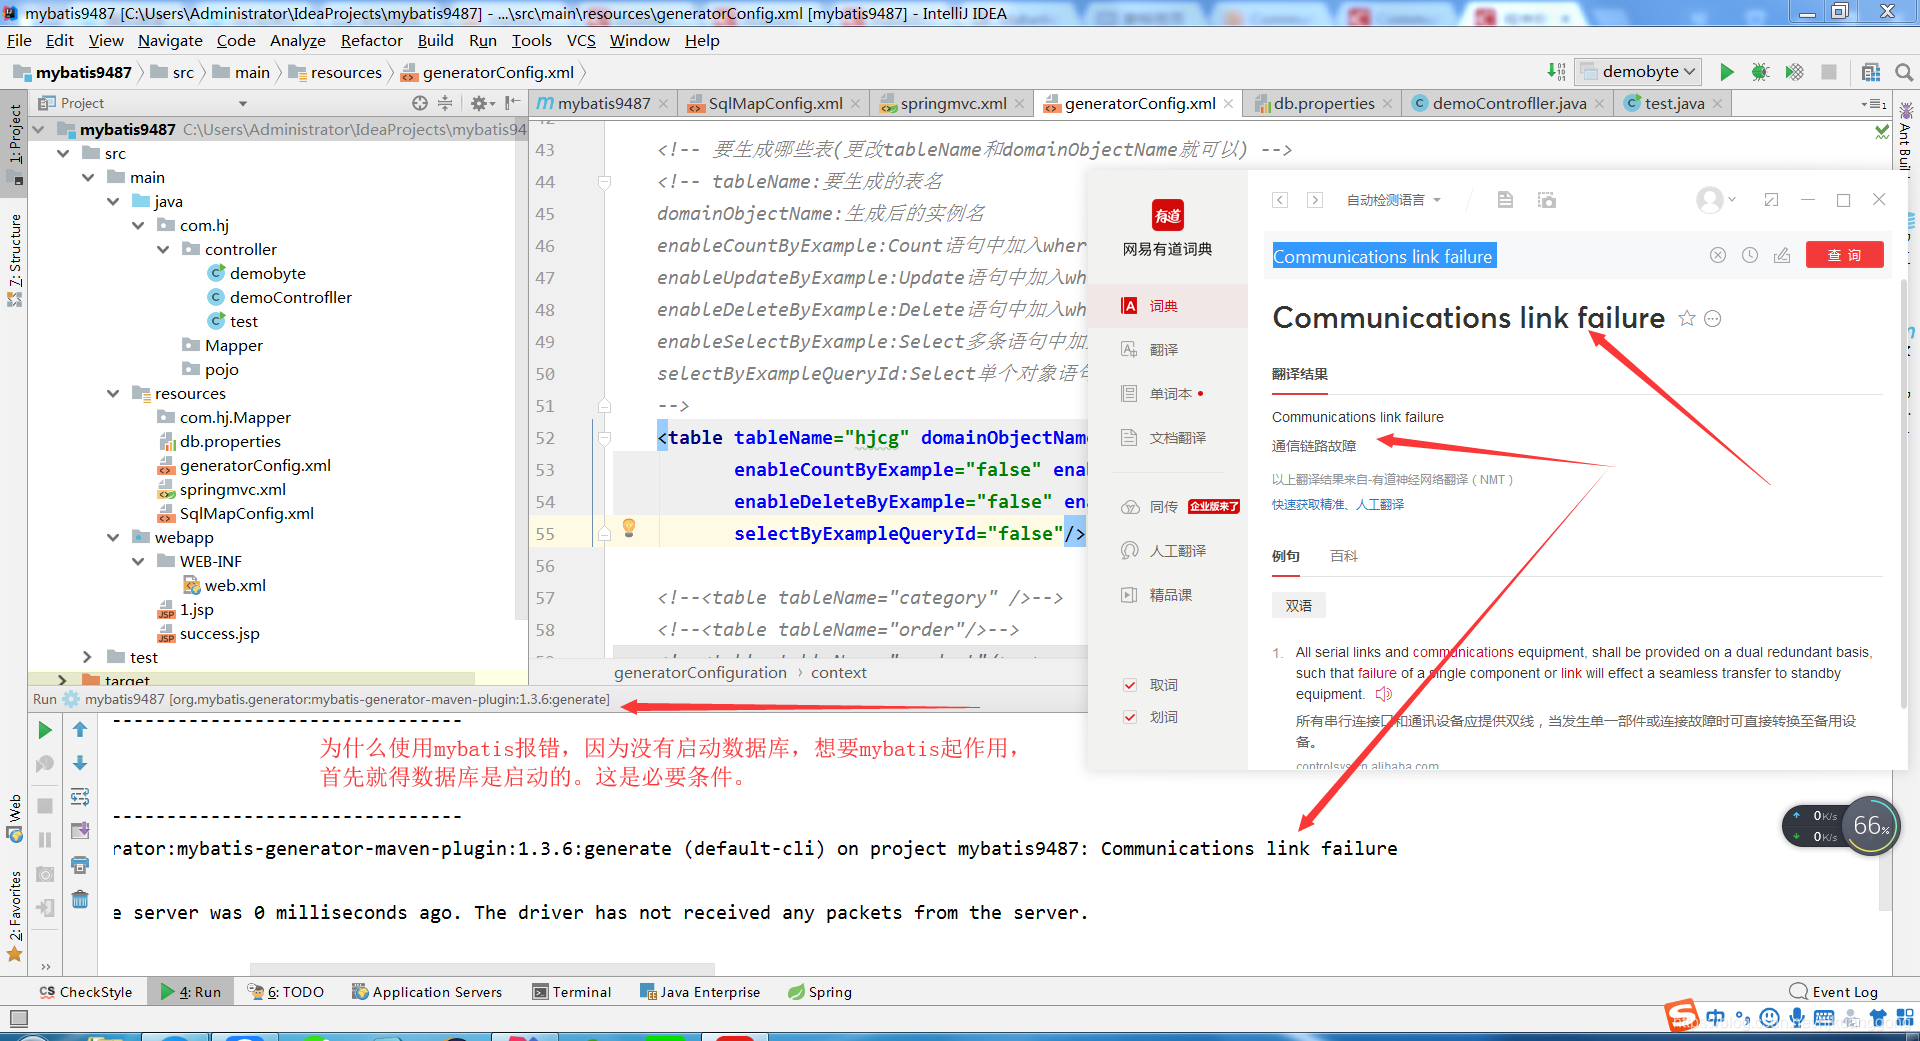Click the 66% network speed widget

(1869, 826)
